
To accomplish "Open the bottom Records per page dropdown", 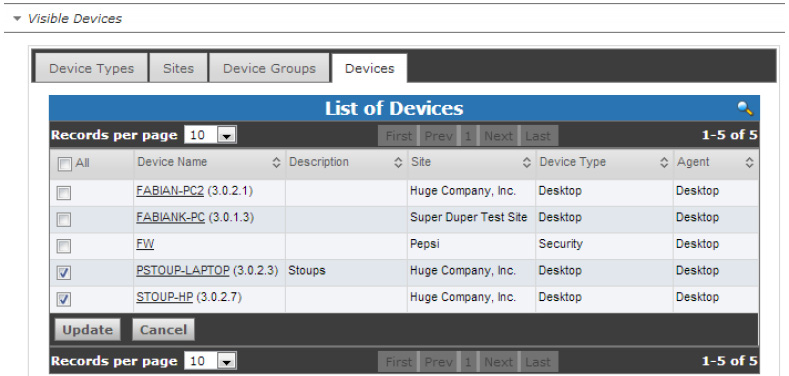I will tap(210, 361).
